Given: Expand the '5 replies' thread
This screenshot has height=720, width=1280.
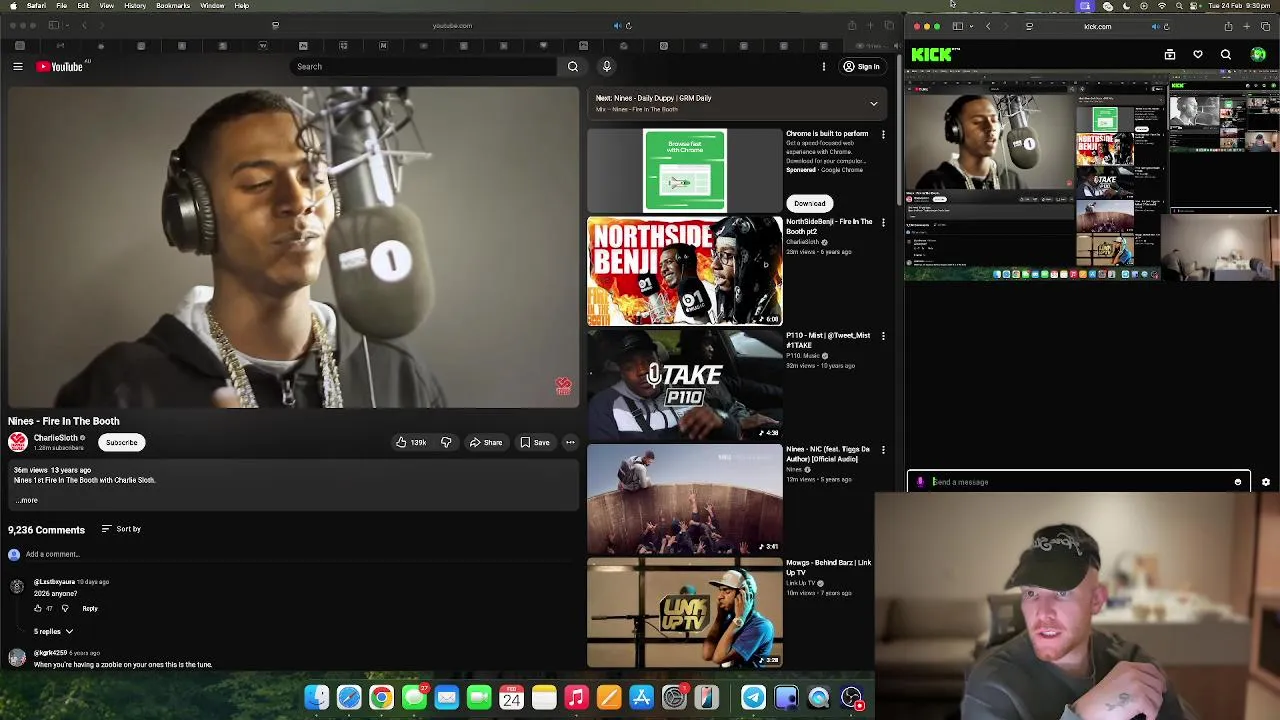Looking at the screenshot, I should point(53,632).
